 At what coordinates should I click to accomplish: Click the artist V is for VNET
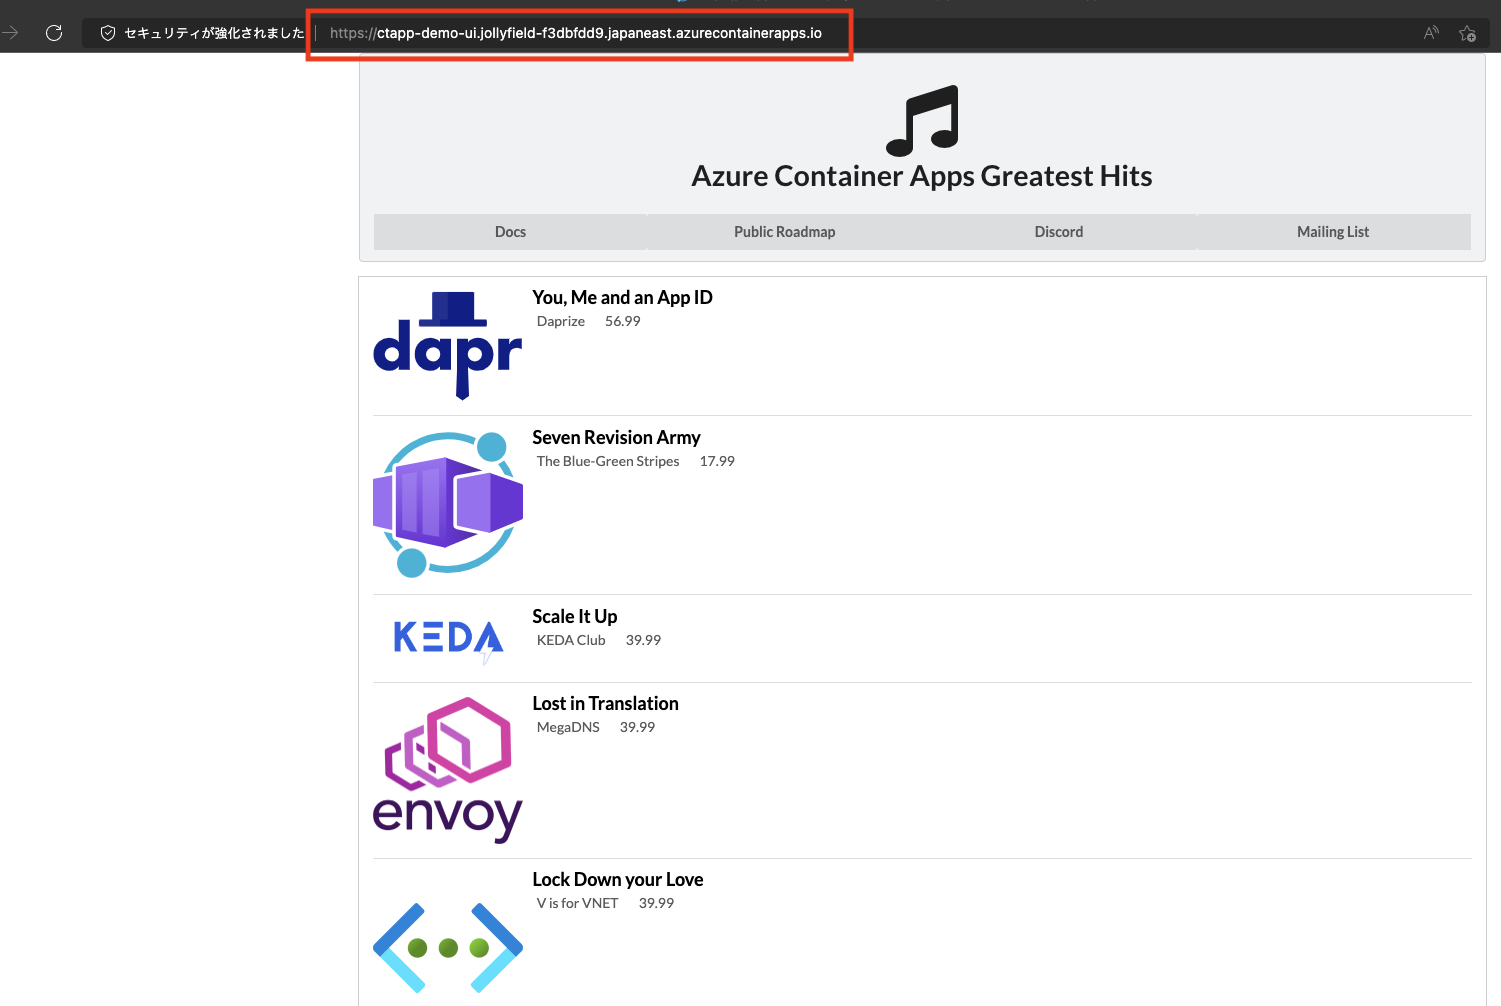[x=578, y=903]
